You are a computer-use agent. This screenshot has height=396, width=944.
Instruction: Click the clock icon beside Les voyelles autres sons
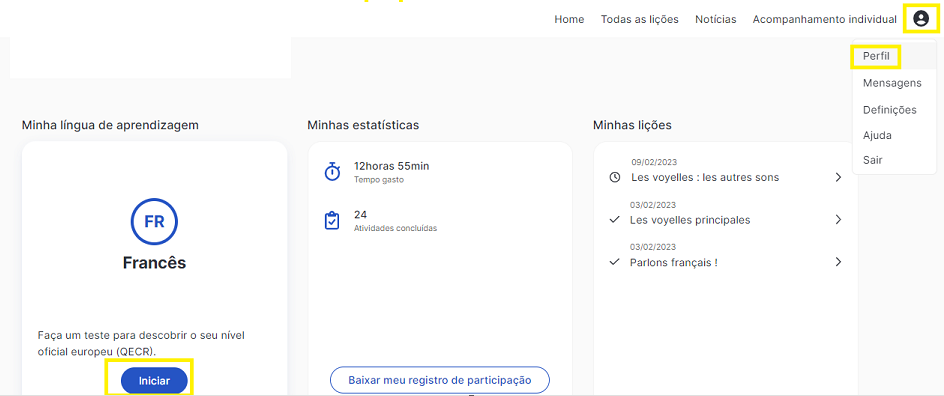pos(615,178)
